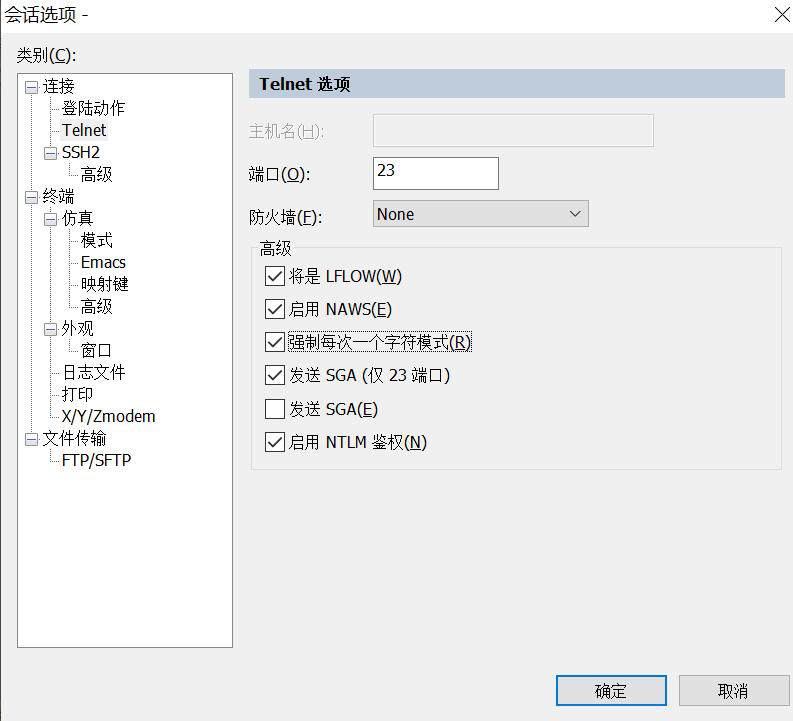
Task: Select FTP/SFTP in category tree
Action: pyautogui.click(x=96, y=460)
